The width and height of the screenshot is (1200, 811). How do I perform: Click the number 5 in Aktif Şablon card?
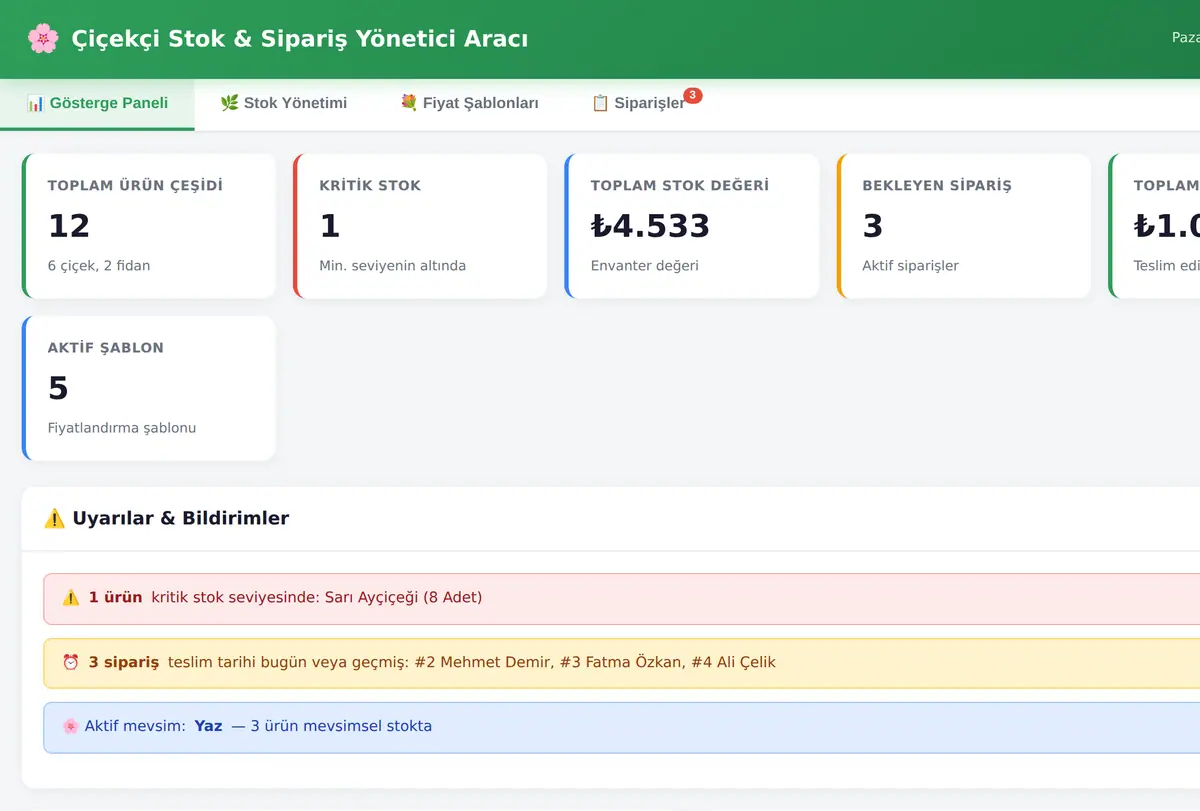(x=58, y=388)
